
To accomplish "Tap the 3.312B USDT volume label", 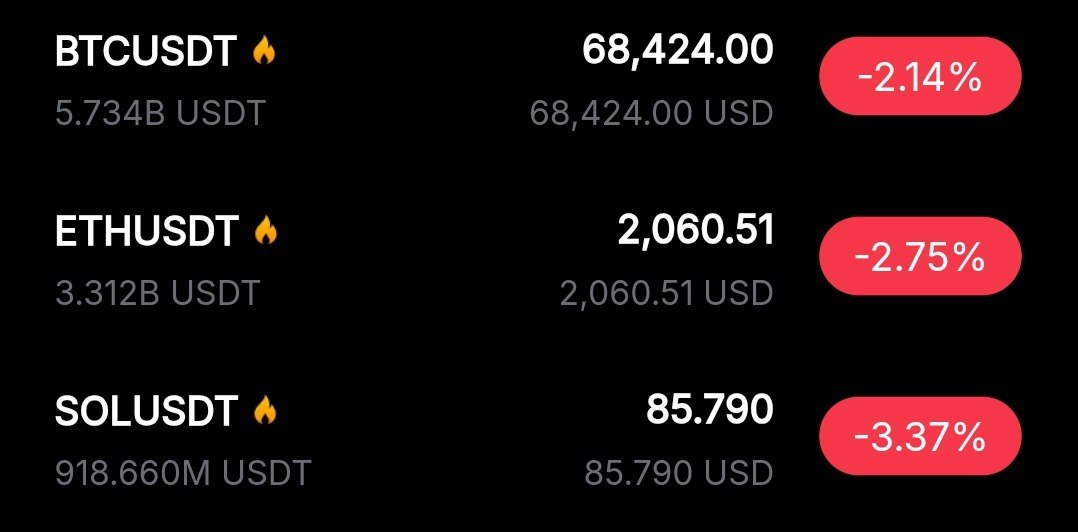I will (x=157, y=293).
